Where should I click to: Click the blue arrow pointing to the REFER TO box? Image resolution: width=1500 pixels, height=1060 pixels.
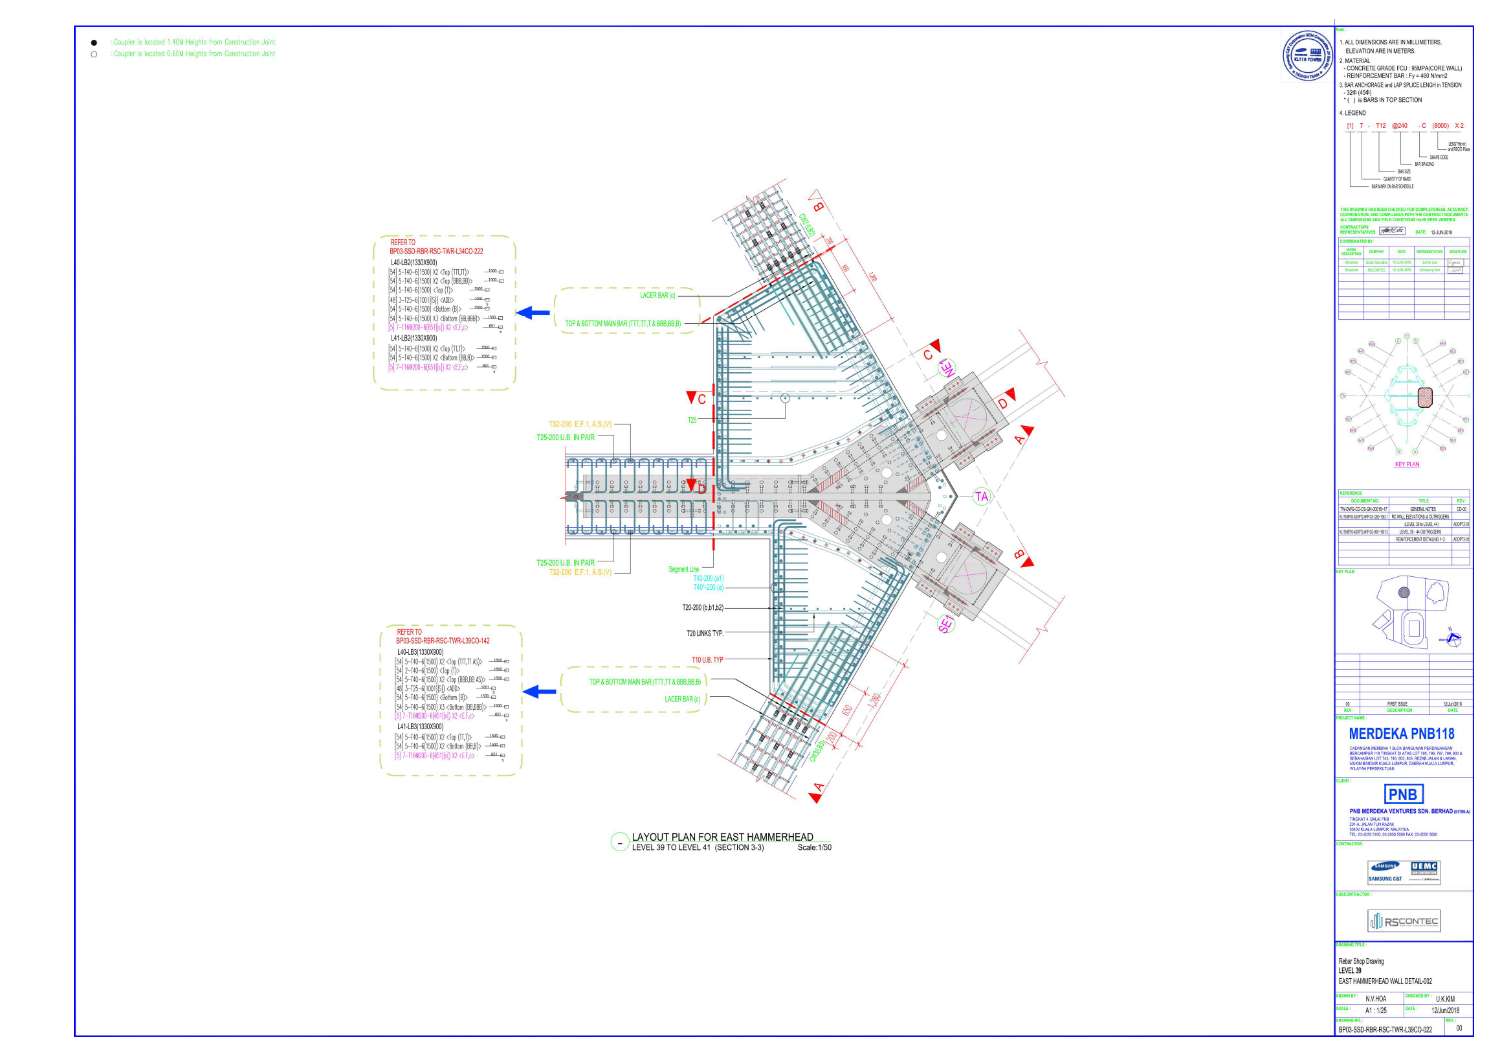pos(533,312)
